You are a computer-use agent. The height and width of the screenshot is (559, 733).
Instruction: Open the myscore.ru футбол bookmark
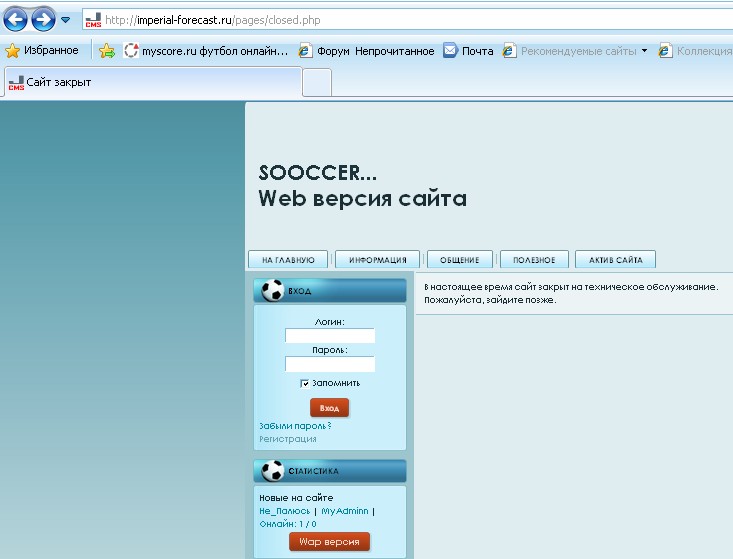tap(206, 51)
